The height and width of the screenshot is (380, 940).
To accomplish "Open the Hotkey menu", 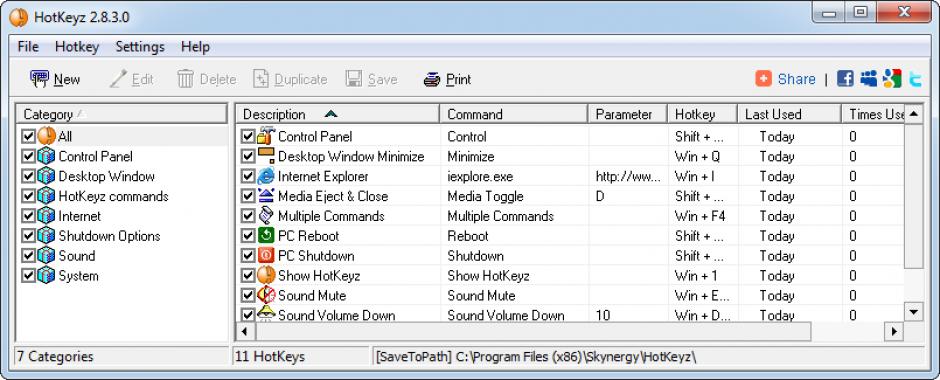I will pyautogui.click(x=77, y=47).
